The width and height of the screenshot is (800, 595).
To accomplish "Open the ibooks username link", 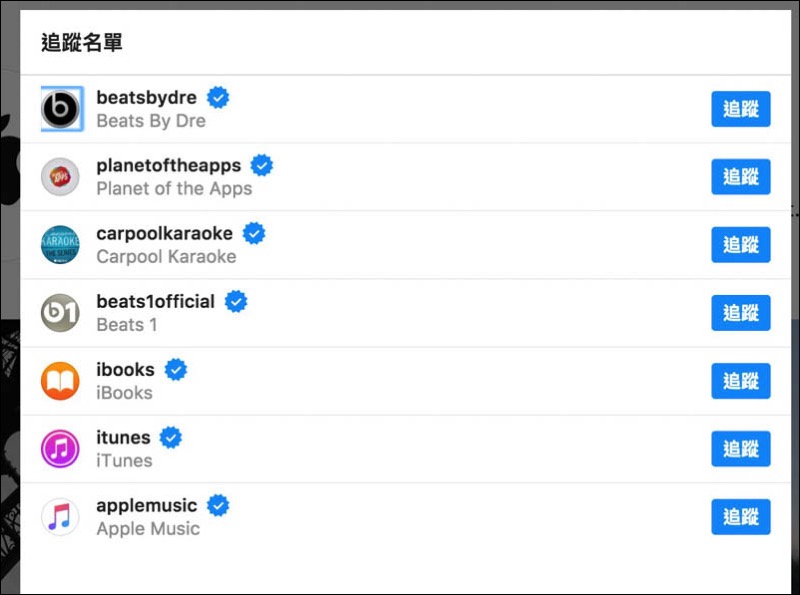I will (126, 369).
